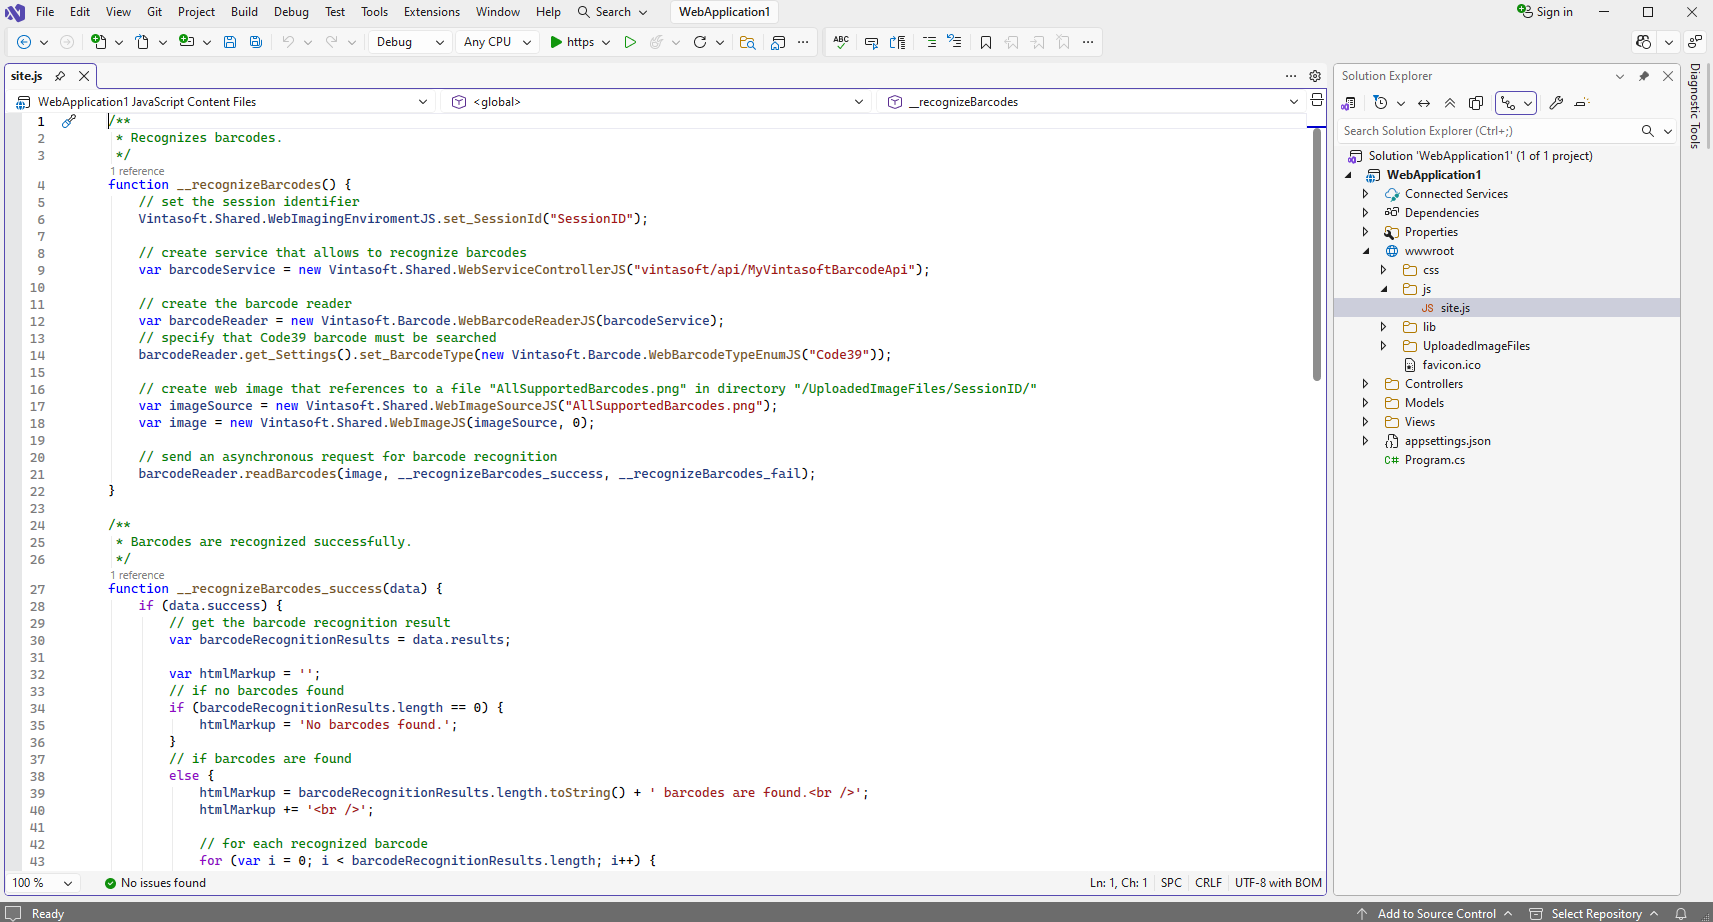Click Collapse All in Solution Explorer toolbar
1713x922 pixels.
tap(1450, 103)
